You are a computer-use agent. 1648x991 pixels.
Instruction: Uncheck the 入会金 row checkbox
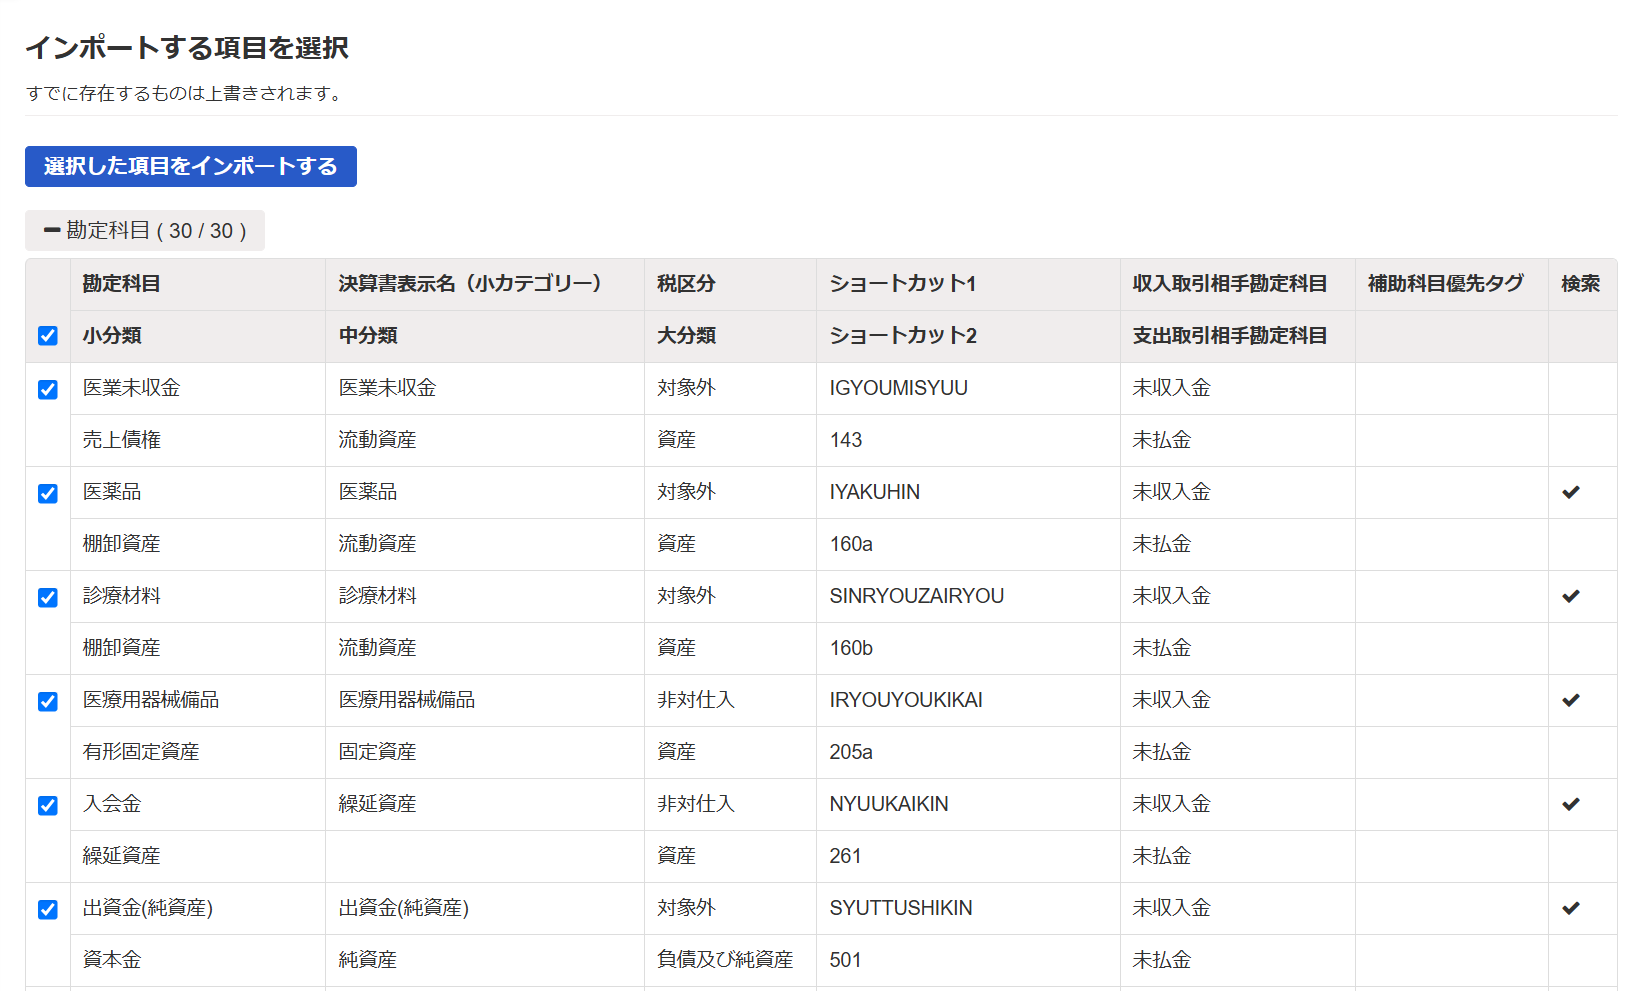click(x=47, y=805)
